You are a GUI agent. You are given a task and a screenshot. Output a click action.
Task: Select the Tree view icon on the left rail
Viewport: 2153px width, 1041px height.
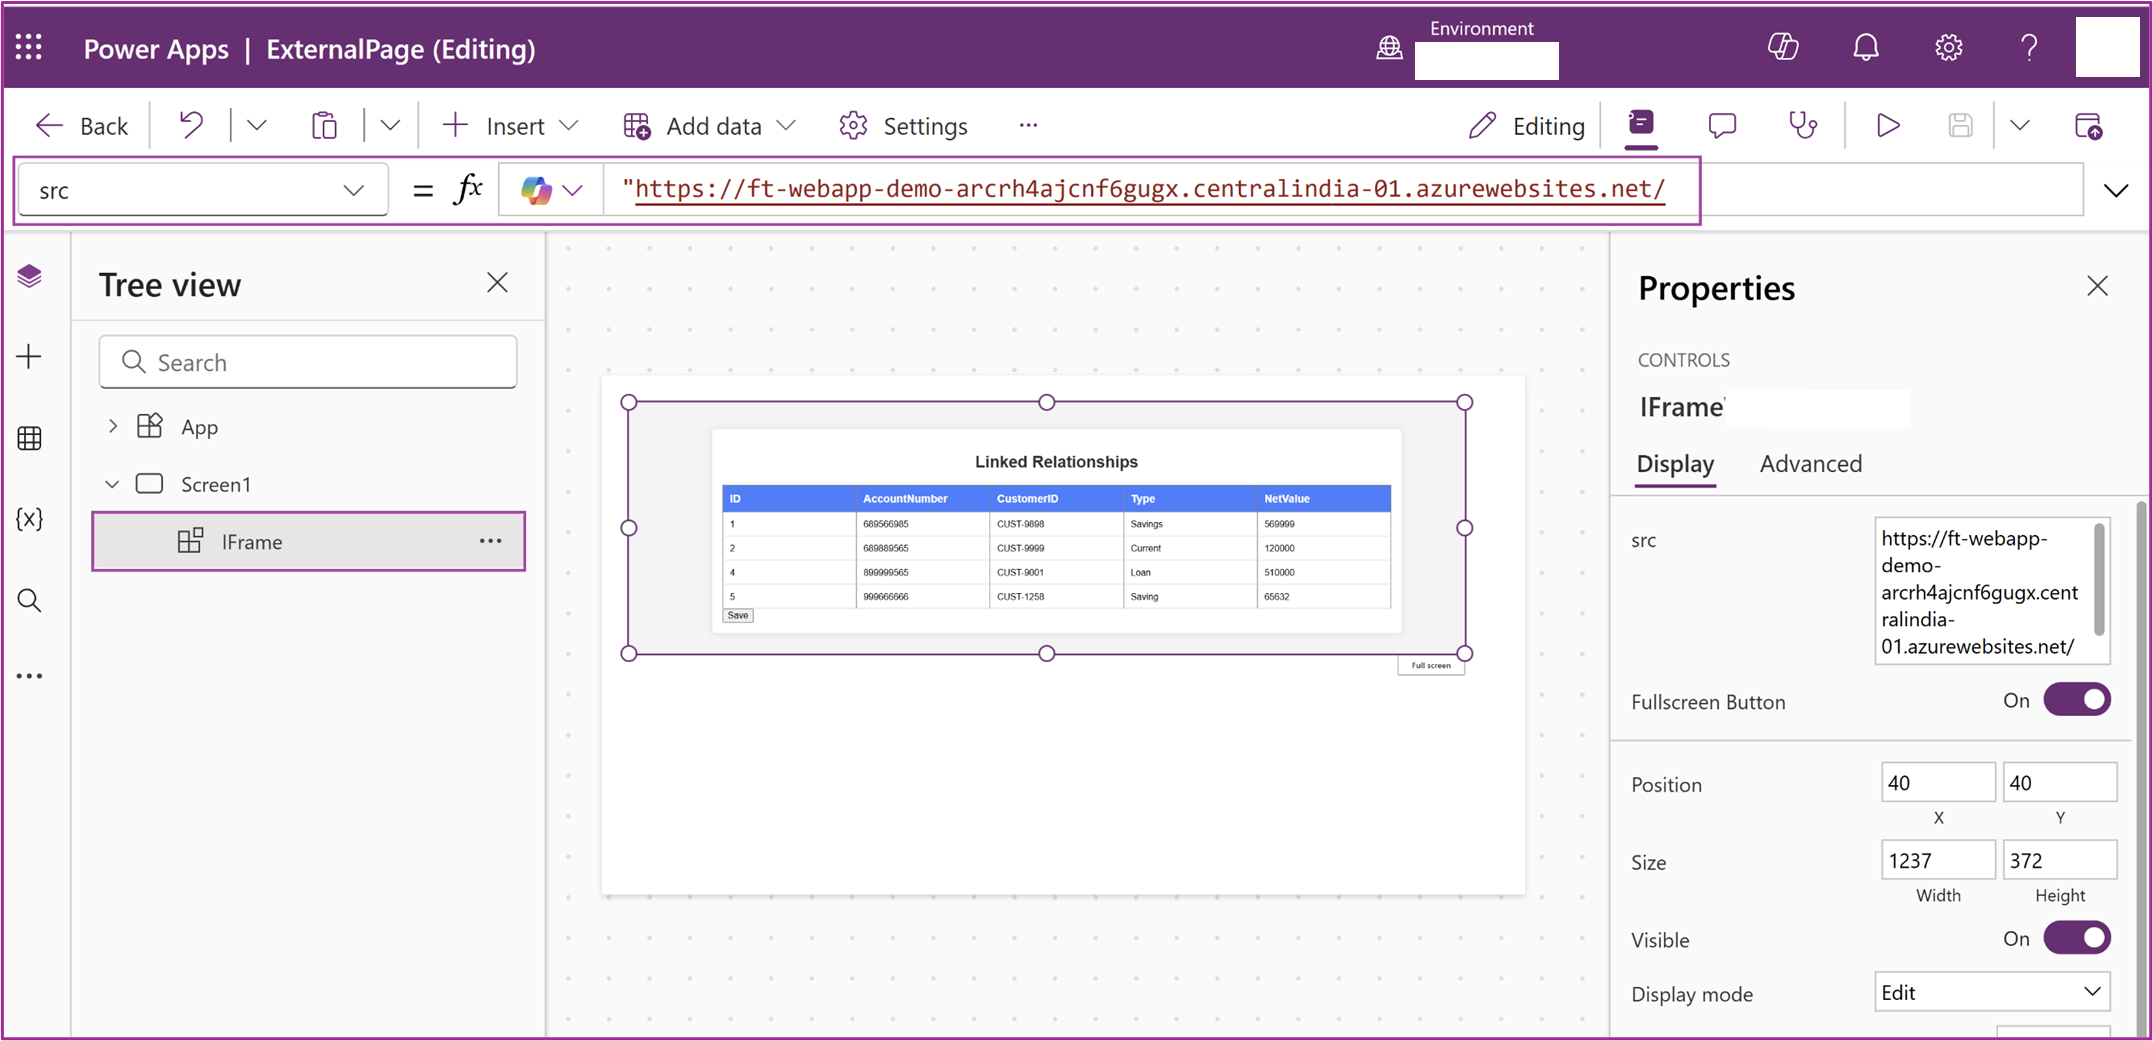coord(30,276)
